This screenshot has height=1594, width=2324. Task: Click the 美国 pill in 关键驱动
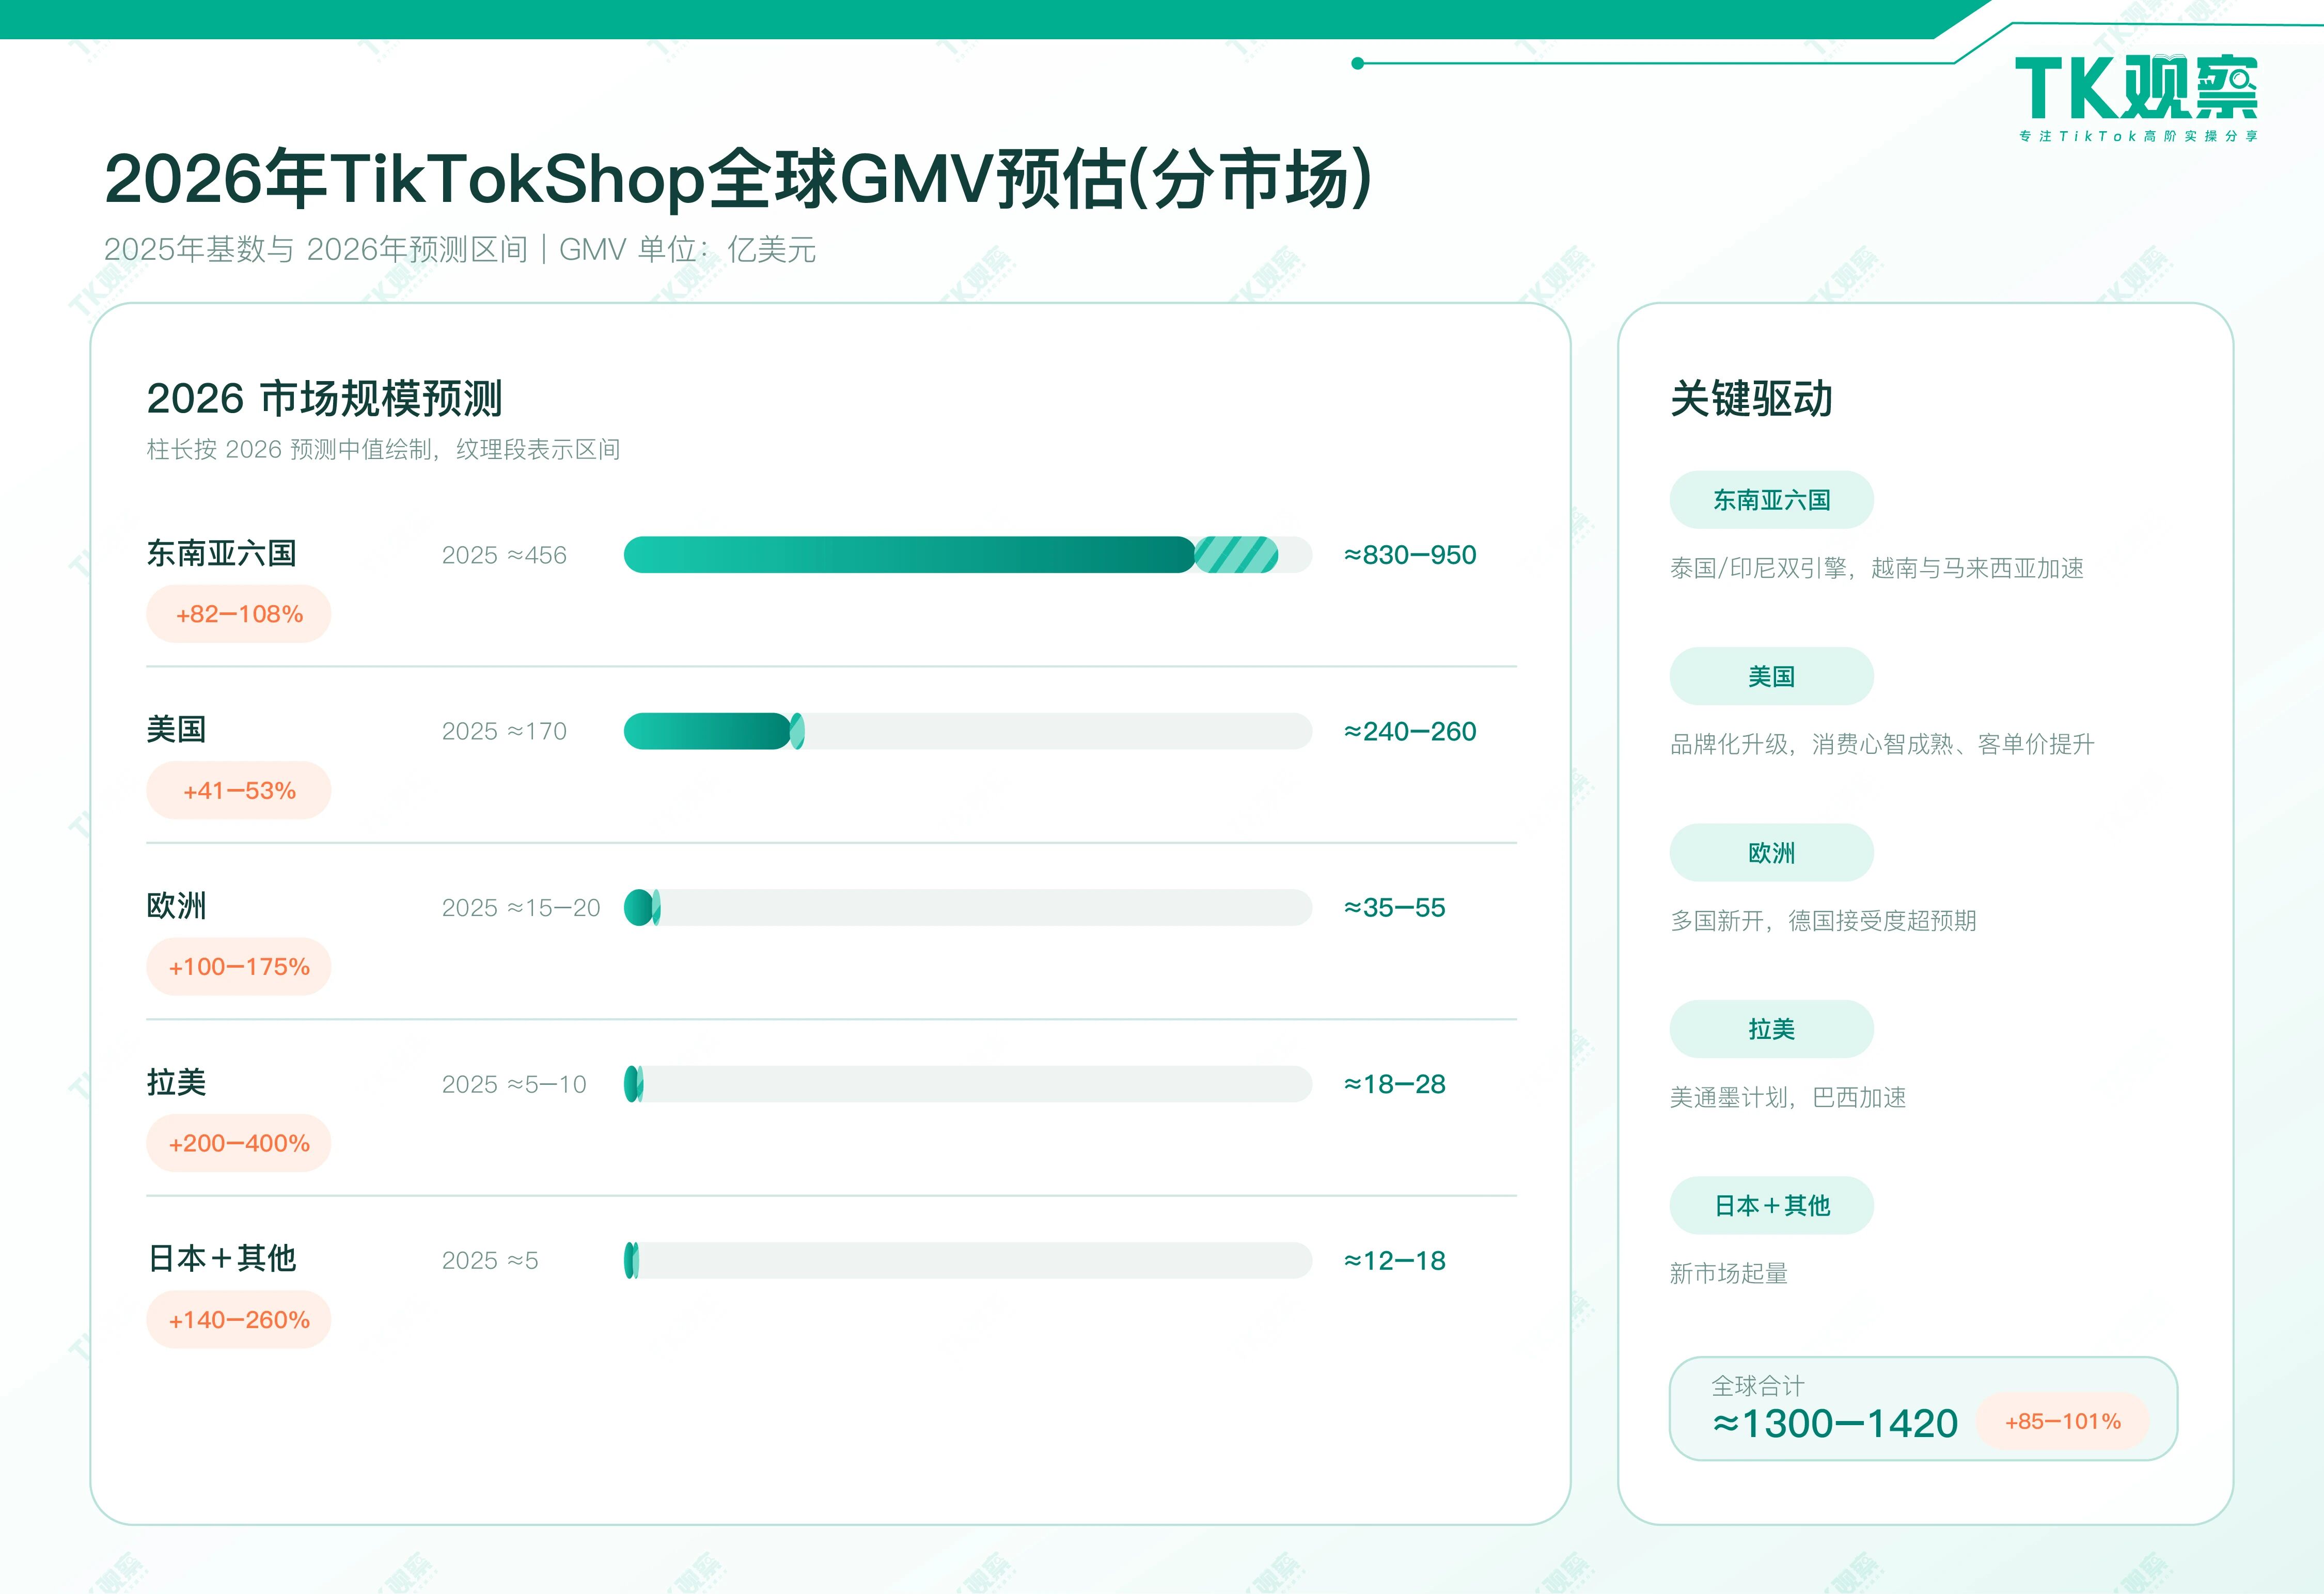[1771, 676]
